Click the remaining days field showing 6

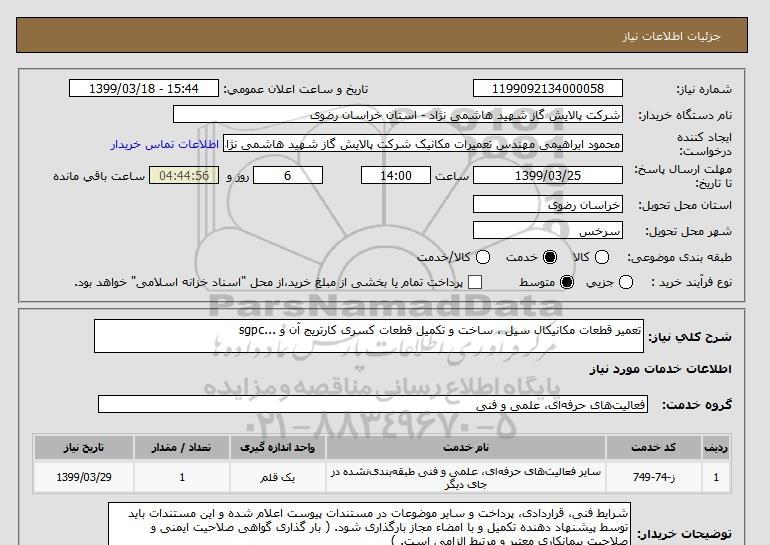coord(288,175)
